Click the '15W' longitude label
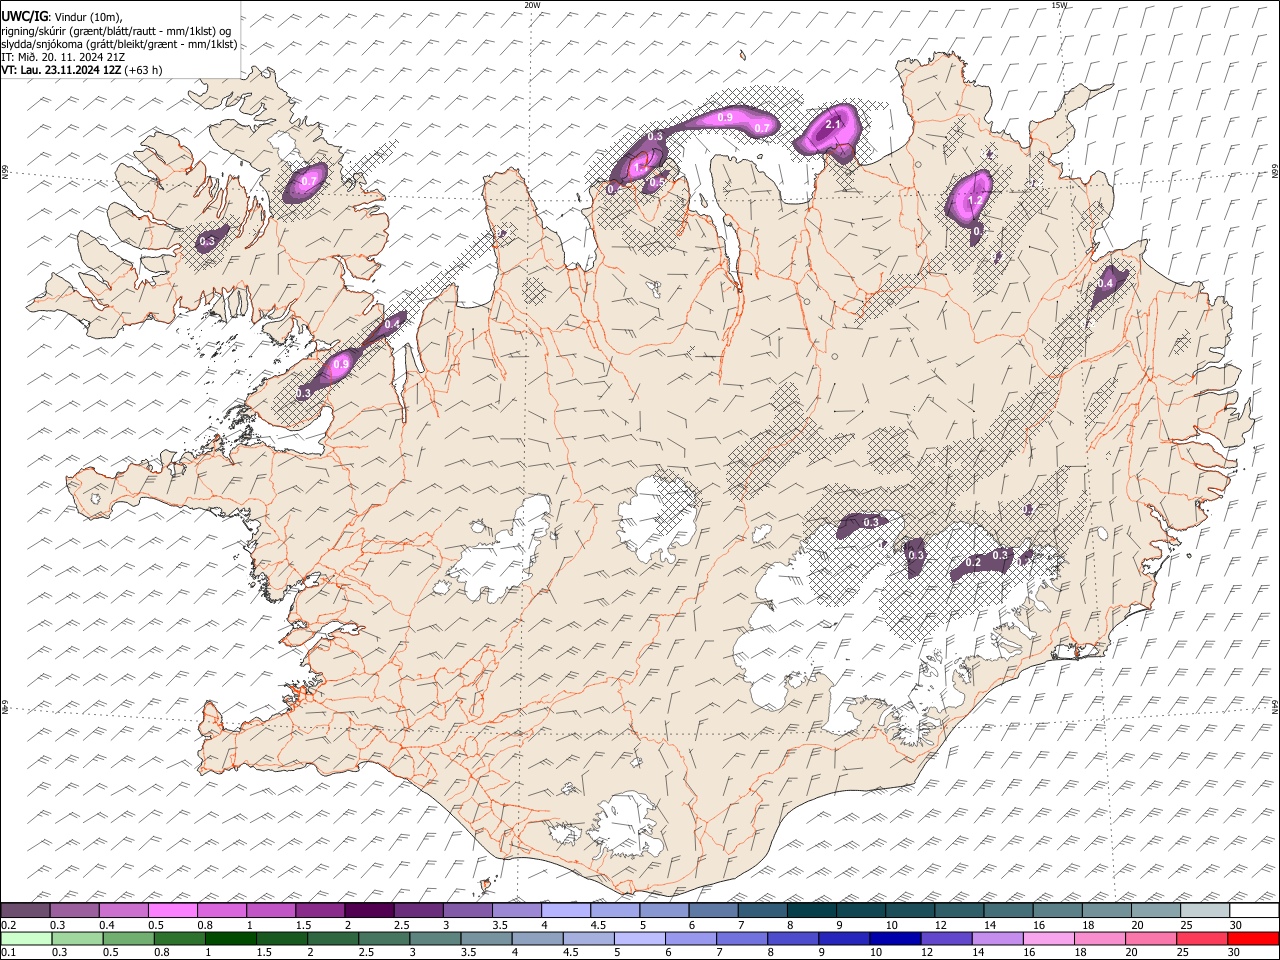The image size is (1280, 960). click(1058, 5)
